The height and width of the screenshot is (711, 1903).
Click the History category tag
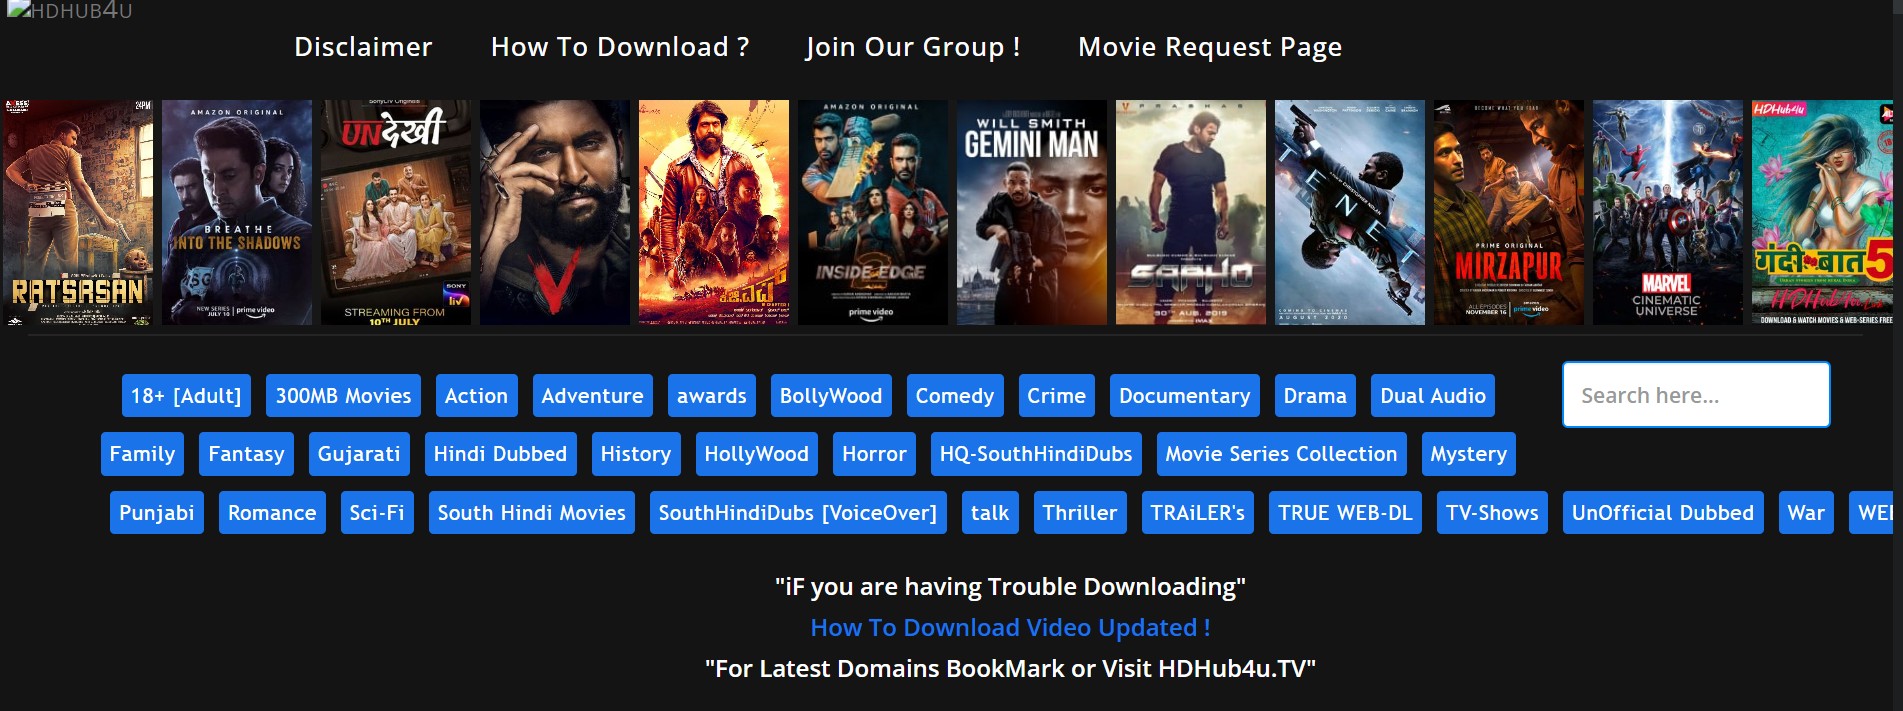click(636, 454)
